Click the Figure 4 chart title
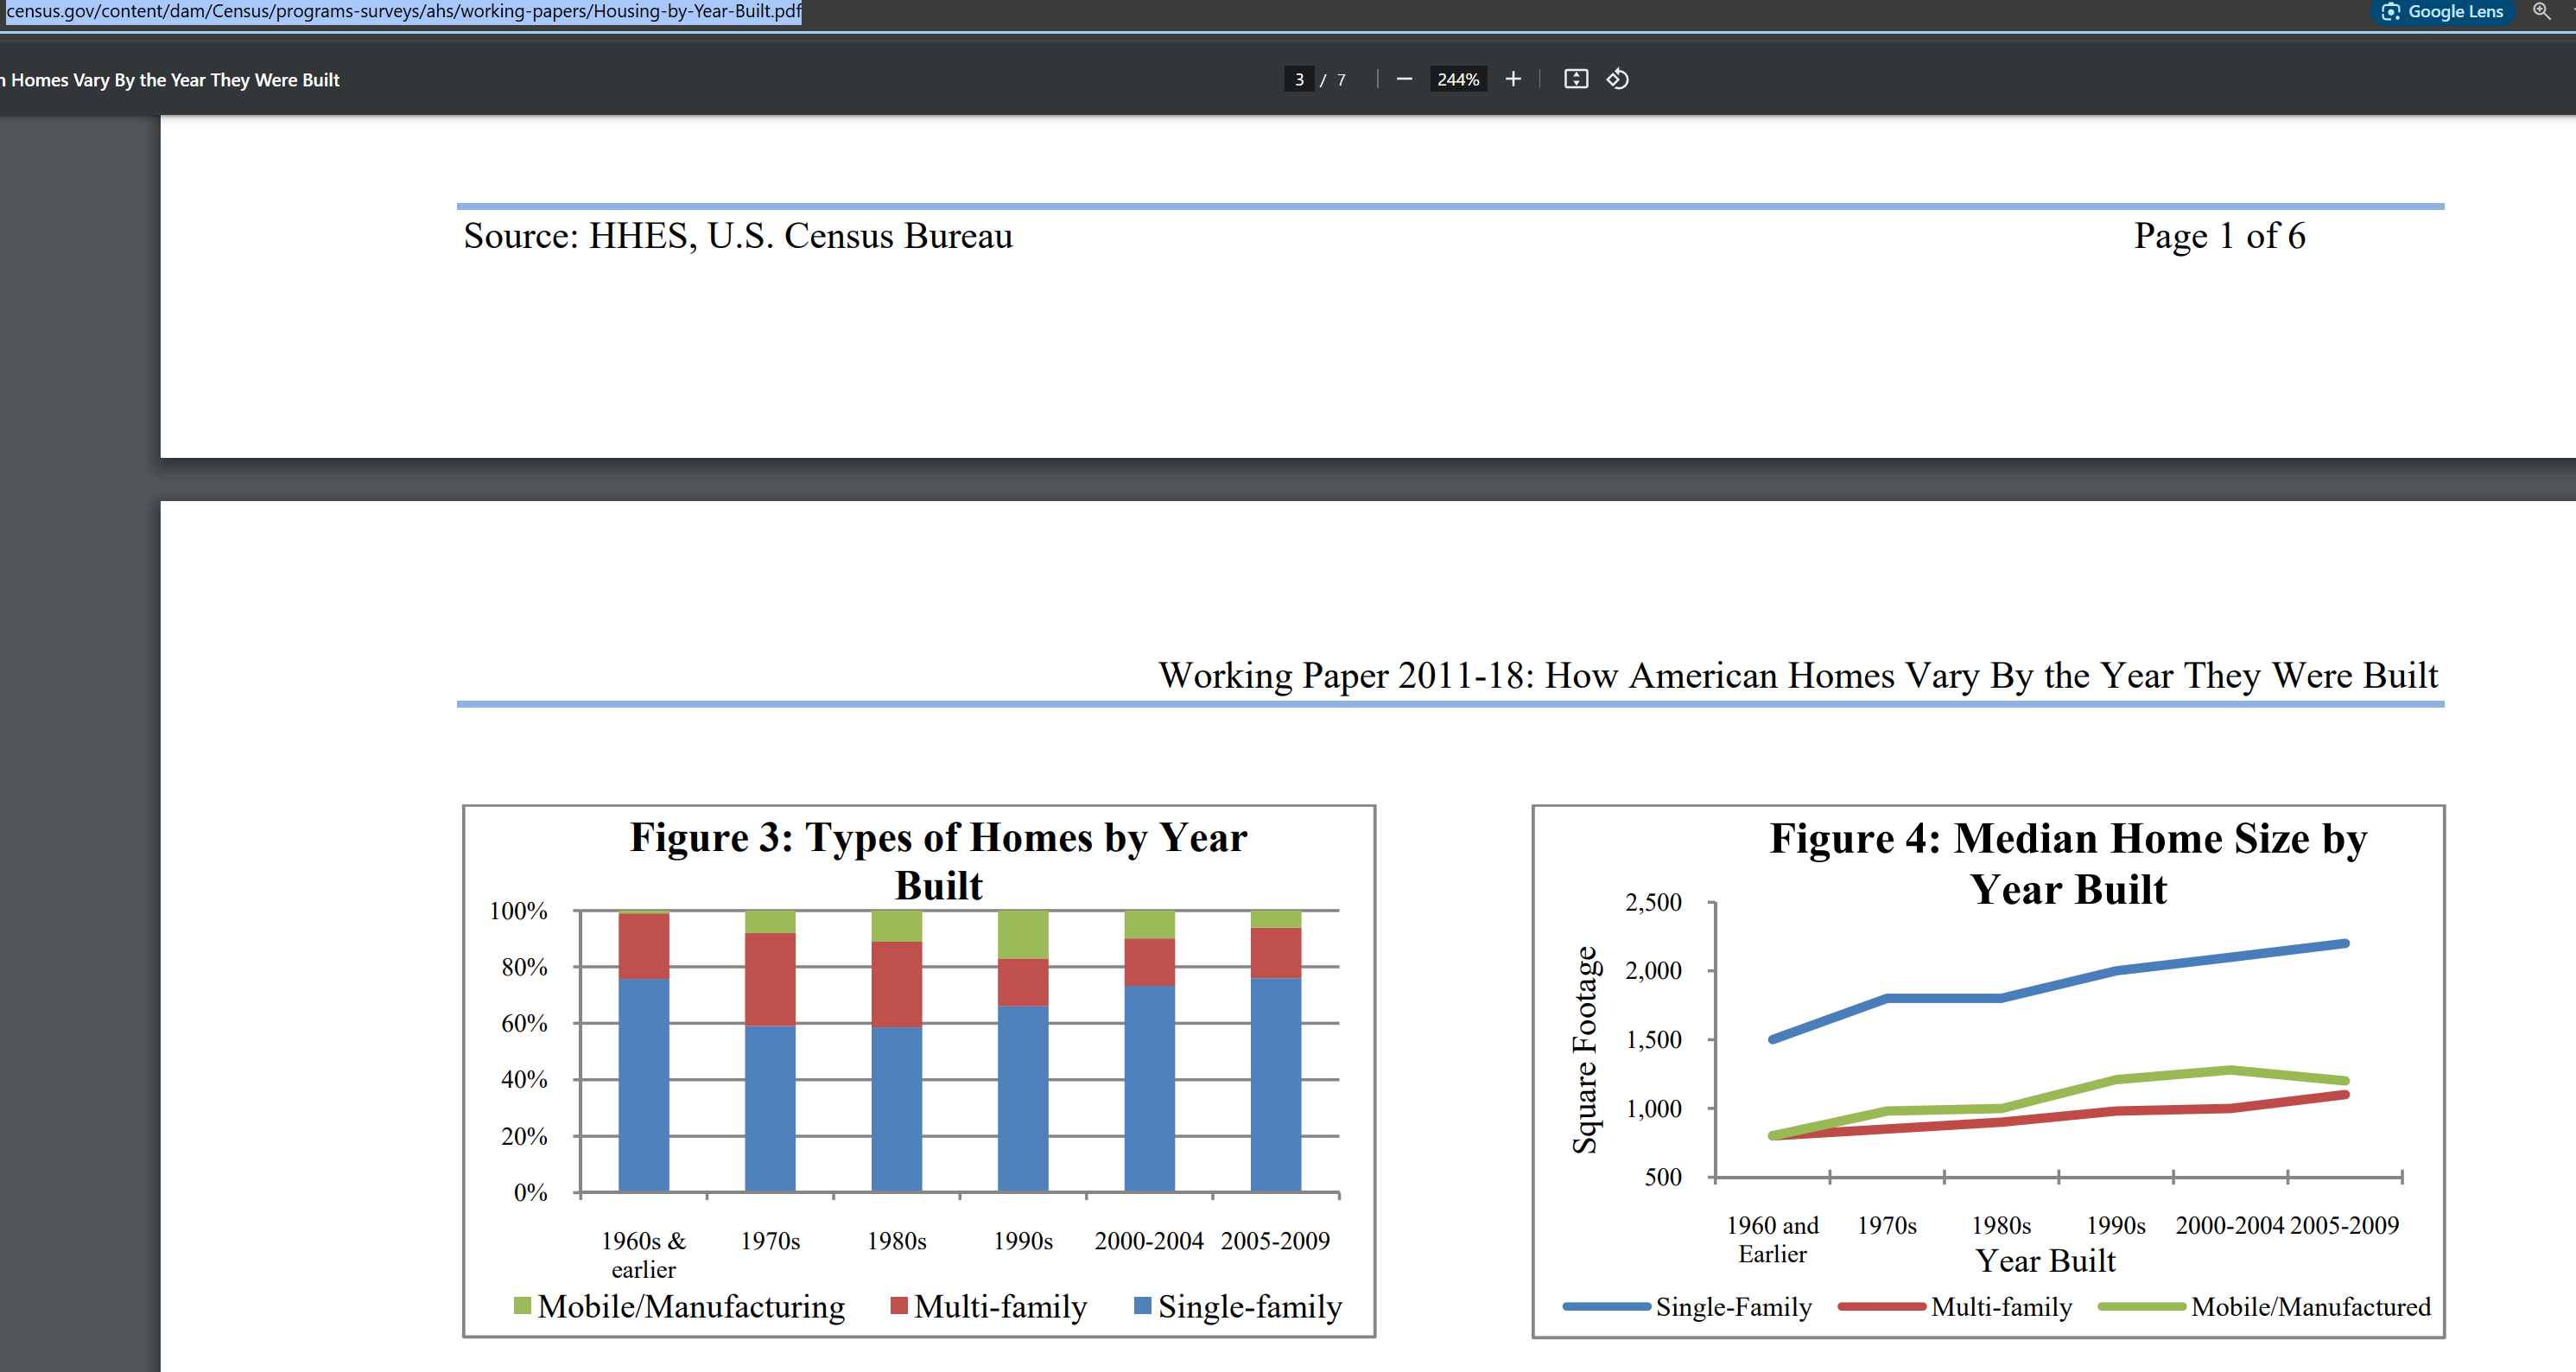This screenshot has height=1372, width=2576. pyautogui.click(x=2068, y=862)
